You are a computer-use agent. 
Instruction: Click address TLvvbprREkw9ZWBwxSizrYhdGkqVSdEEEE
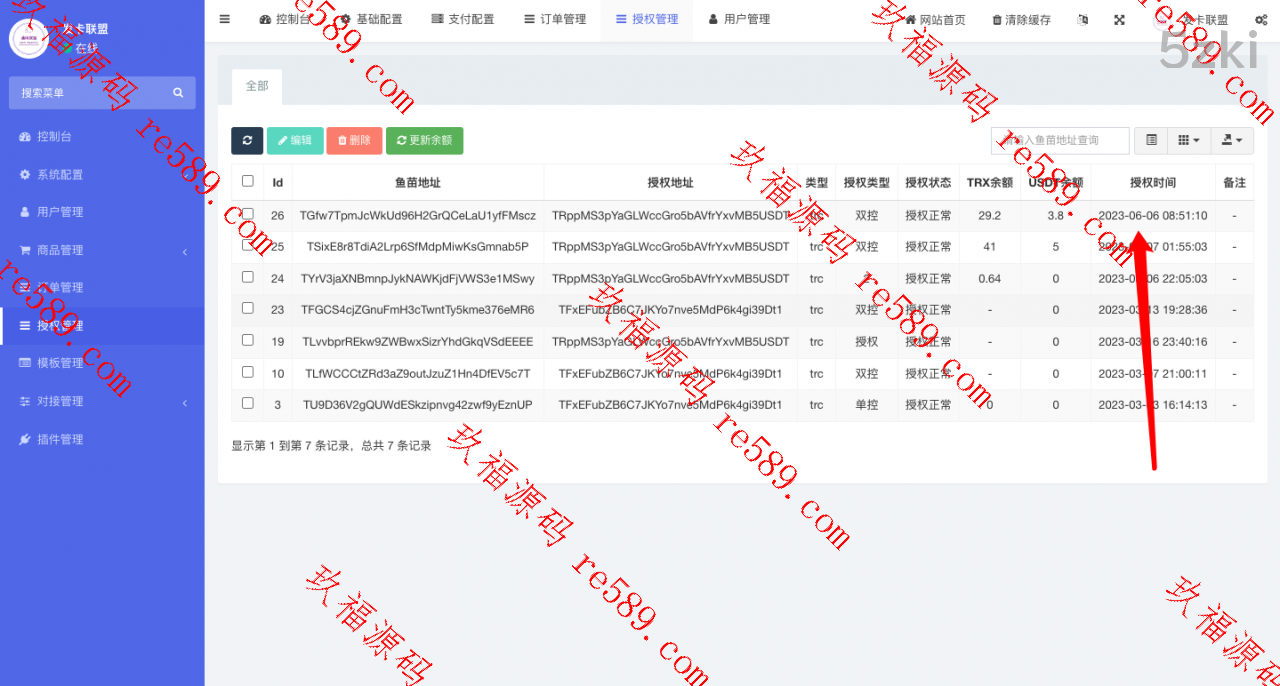(x=418, y=342)
